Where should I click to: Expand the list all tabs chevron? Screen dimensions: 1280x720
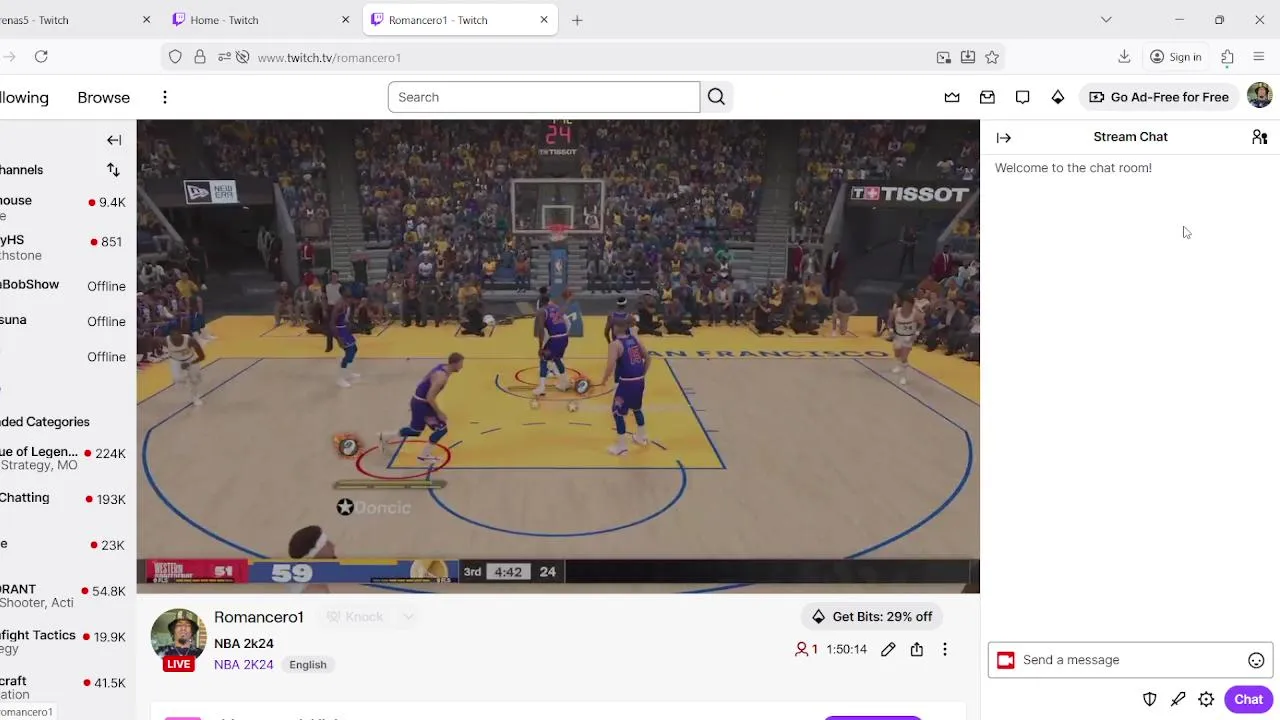[x=1106, y=20]
